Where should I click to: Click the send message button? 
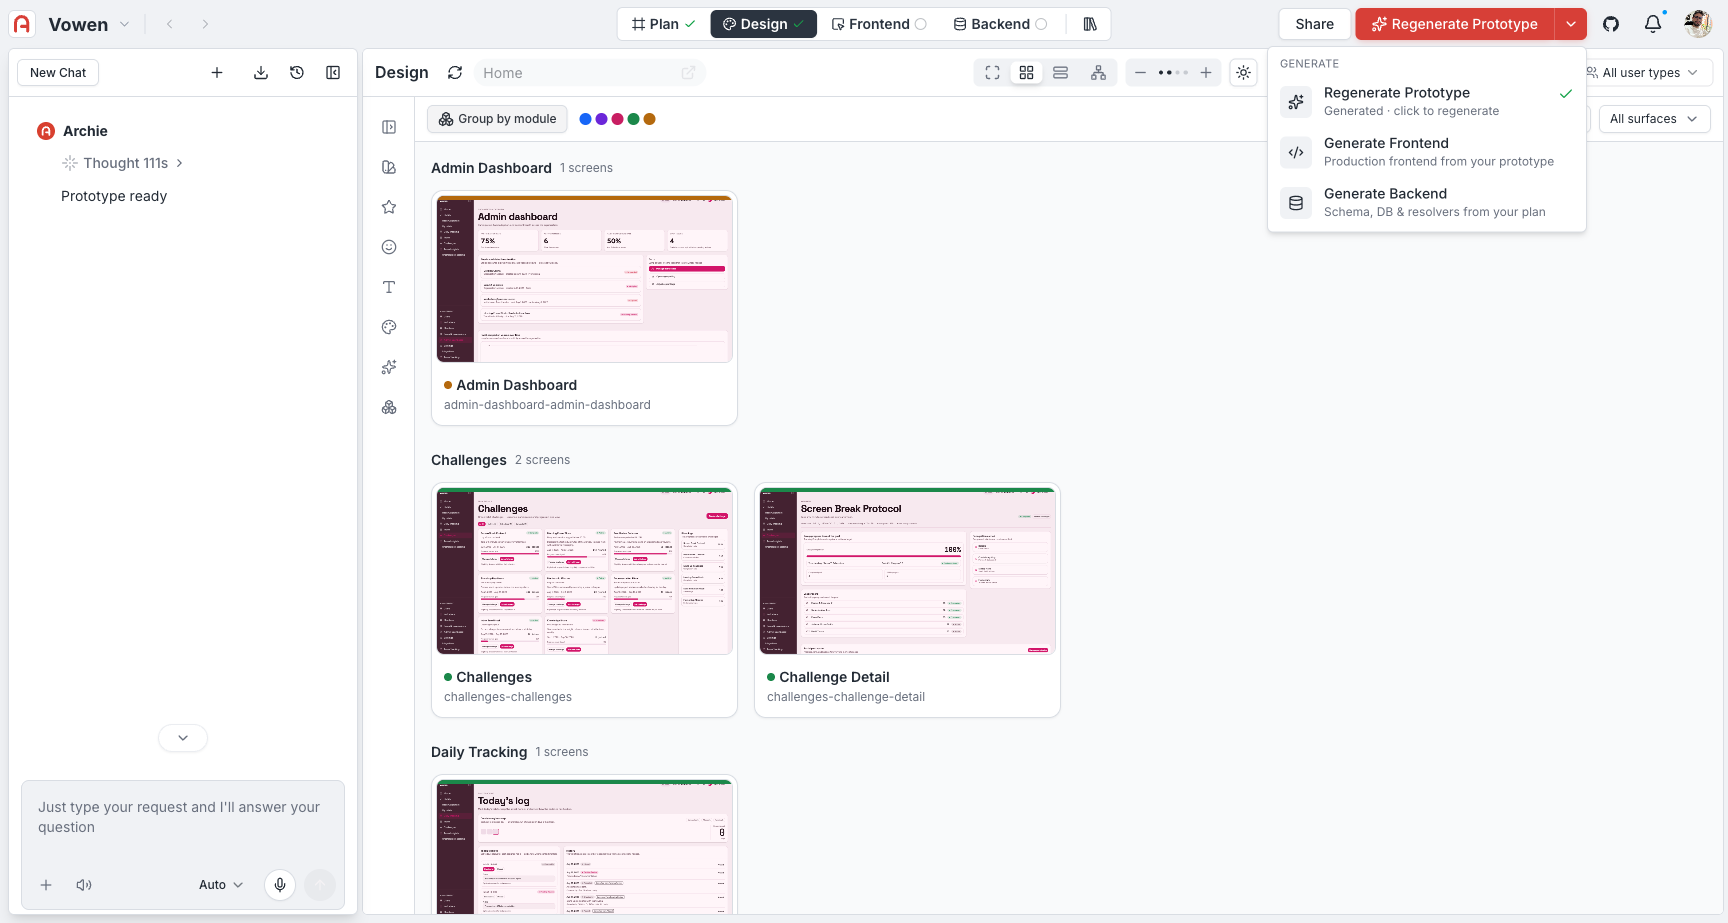(x=320, y=885)
